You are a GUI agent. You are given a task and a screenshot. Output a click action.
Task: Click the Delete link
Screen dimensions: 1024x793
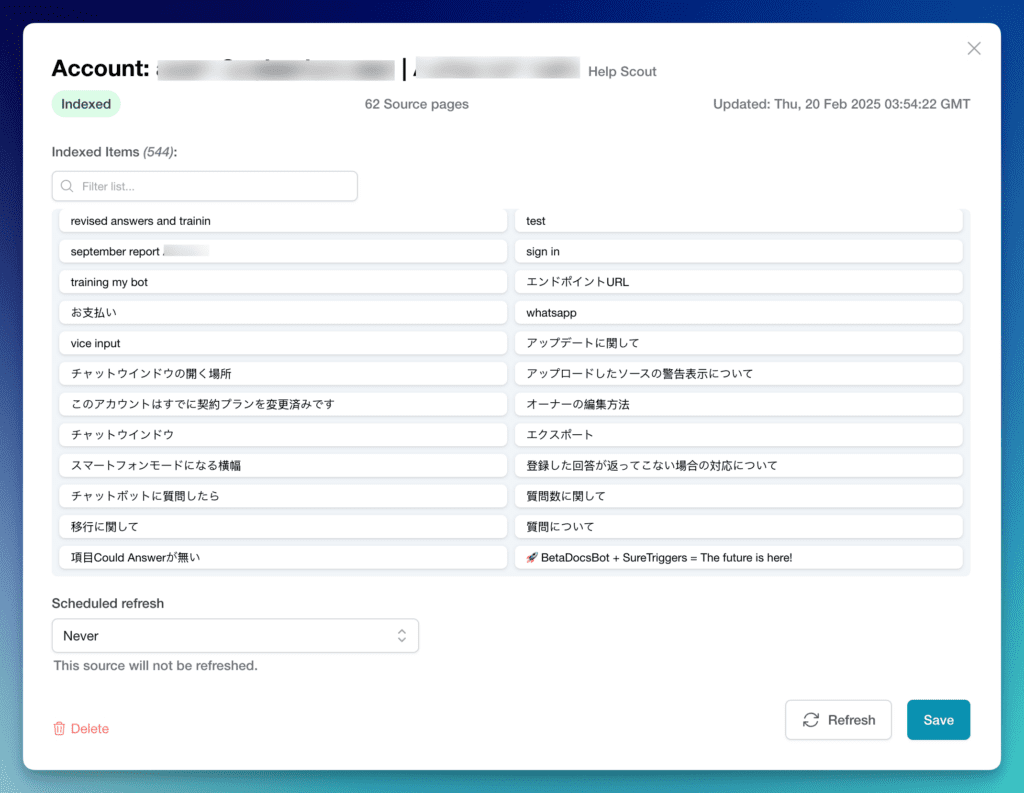coord(89,729)
